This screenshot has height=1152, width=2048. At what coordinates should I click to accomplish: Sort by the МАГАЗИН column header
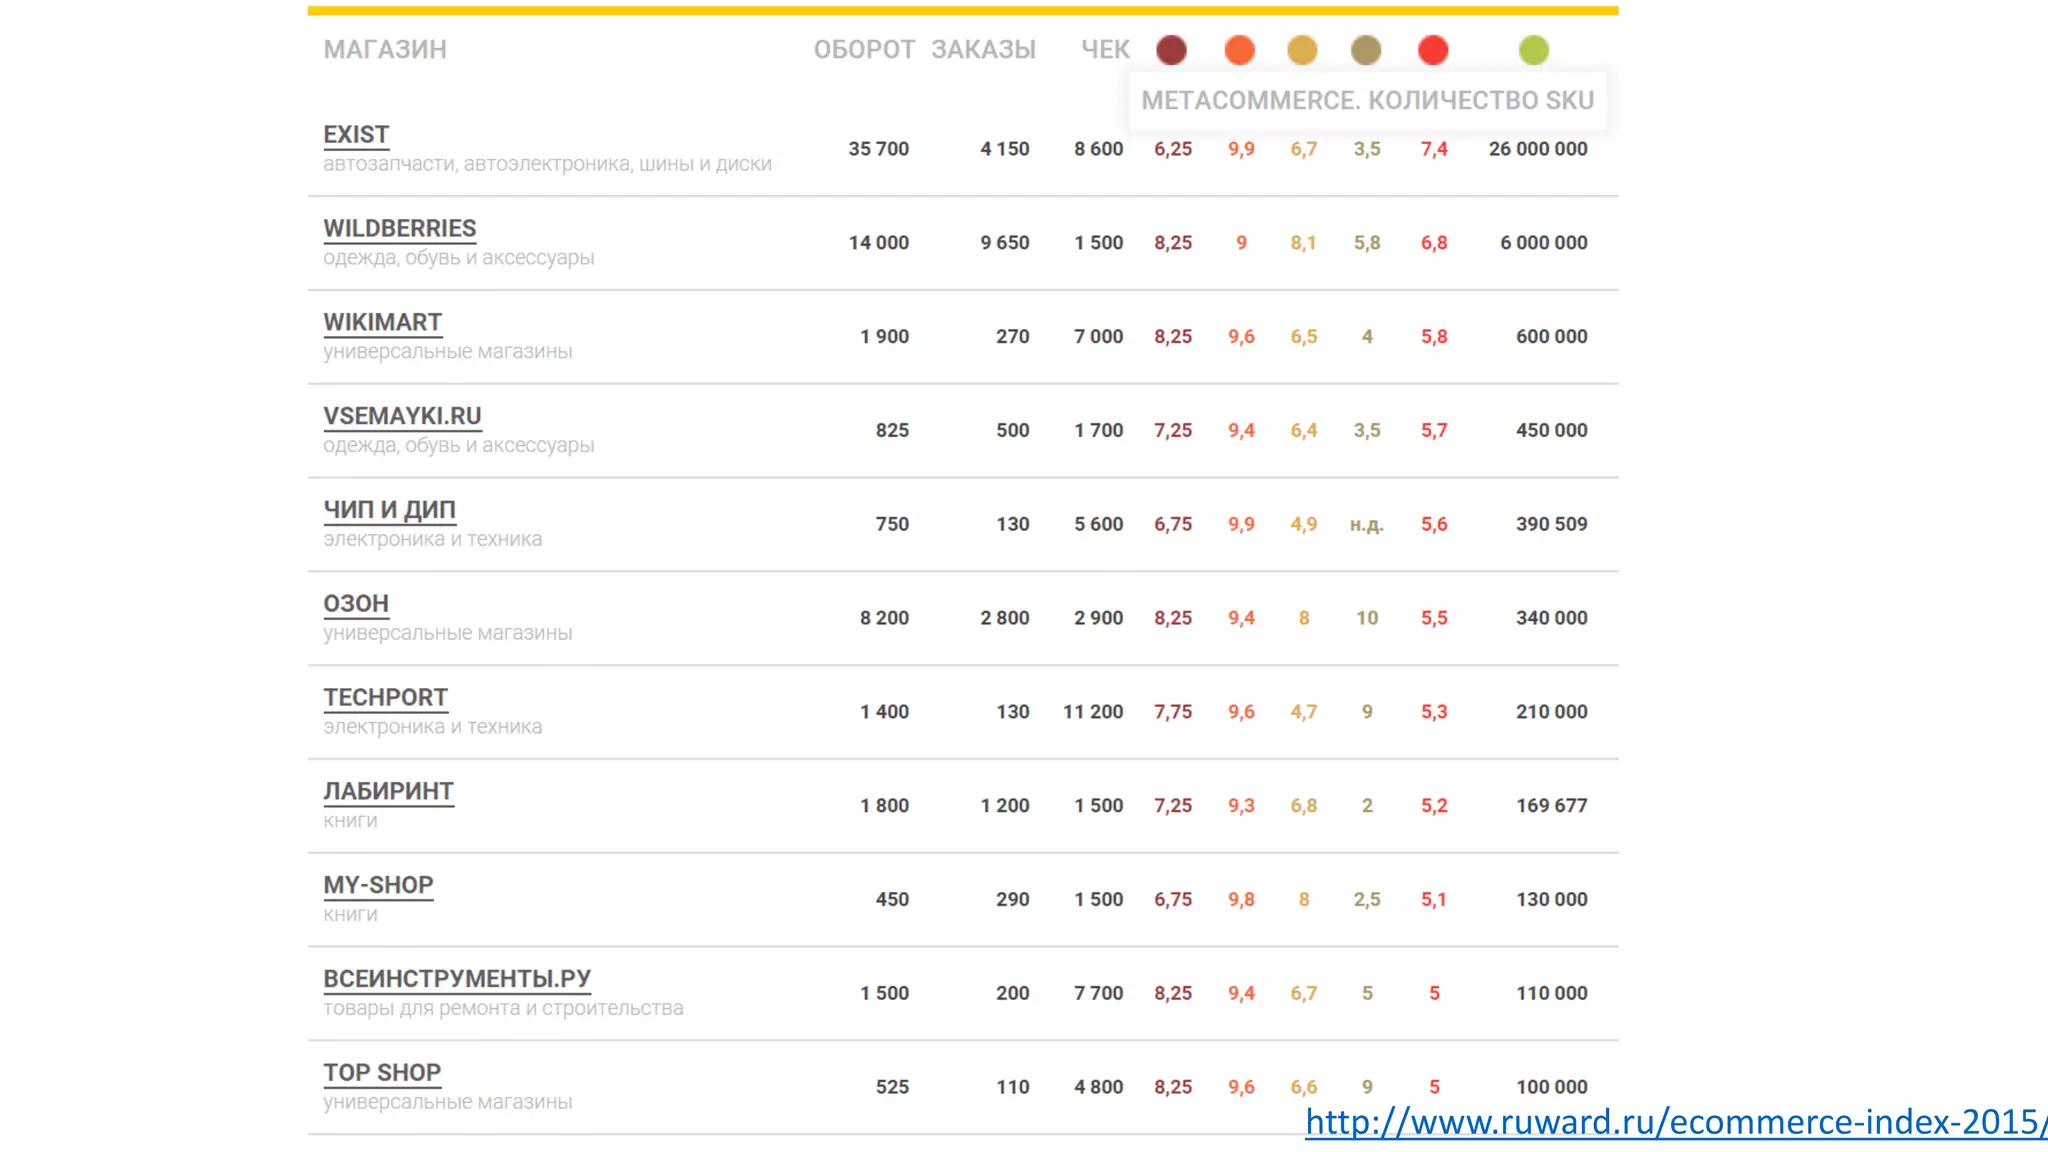point(385,50)
